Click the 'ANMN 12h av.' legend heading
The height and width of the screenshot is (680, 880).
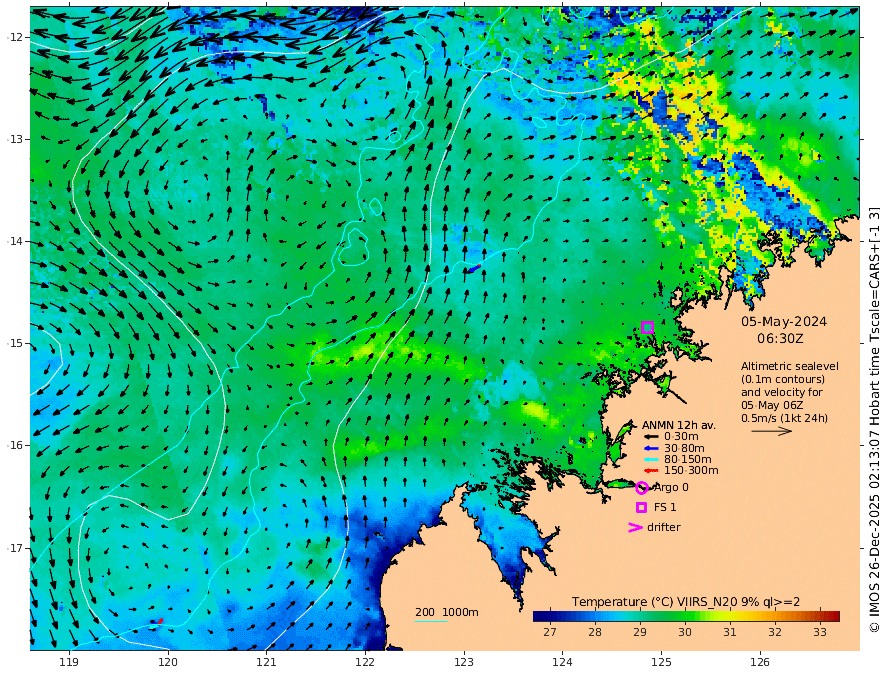point(679,425)
